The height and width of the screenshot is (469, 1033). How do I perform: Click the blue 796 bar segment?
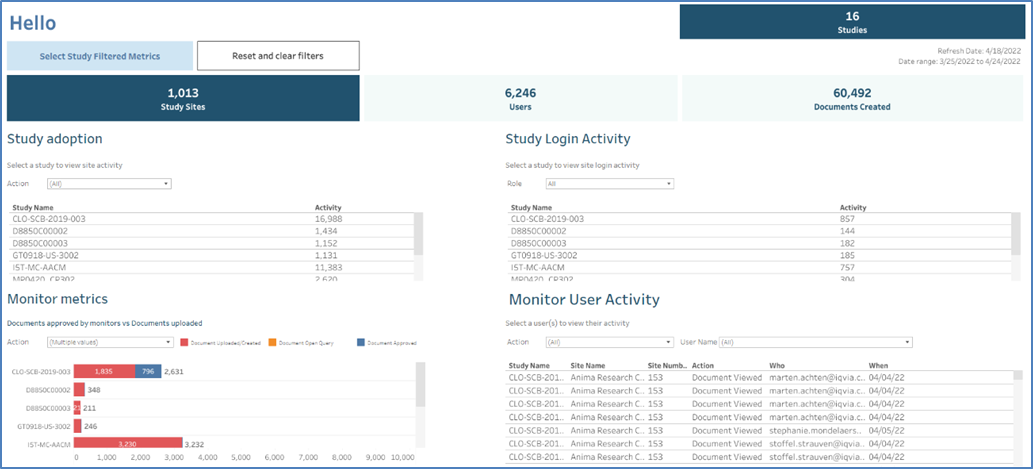pos(148,372)
